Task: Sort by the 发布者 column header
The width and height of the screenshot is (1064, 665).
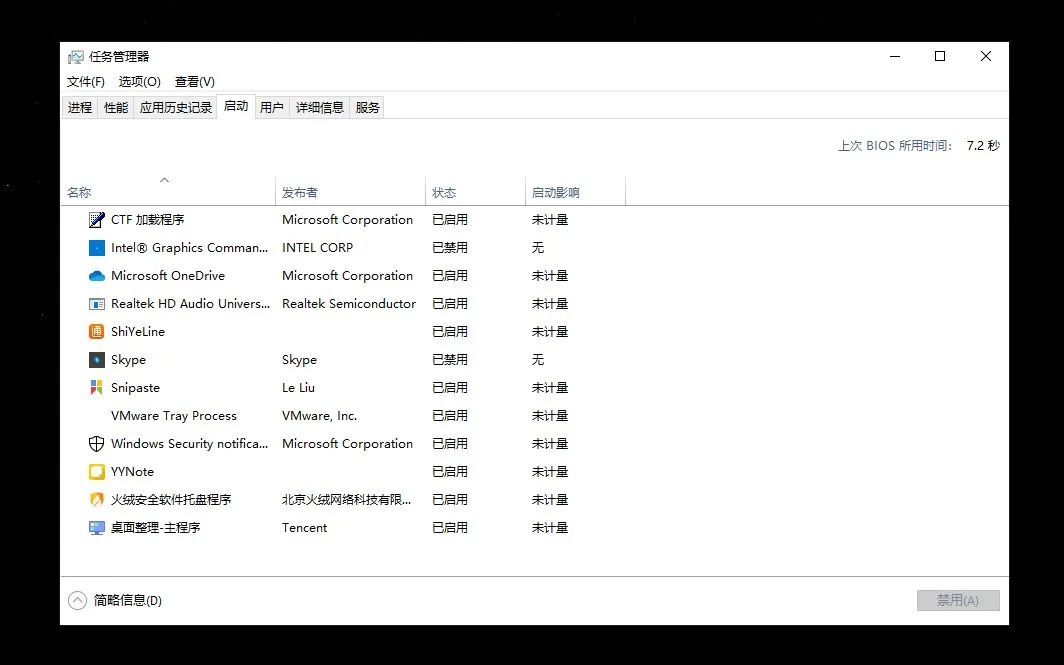Action: (350, 193)
